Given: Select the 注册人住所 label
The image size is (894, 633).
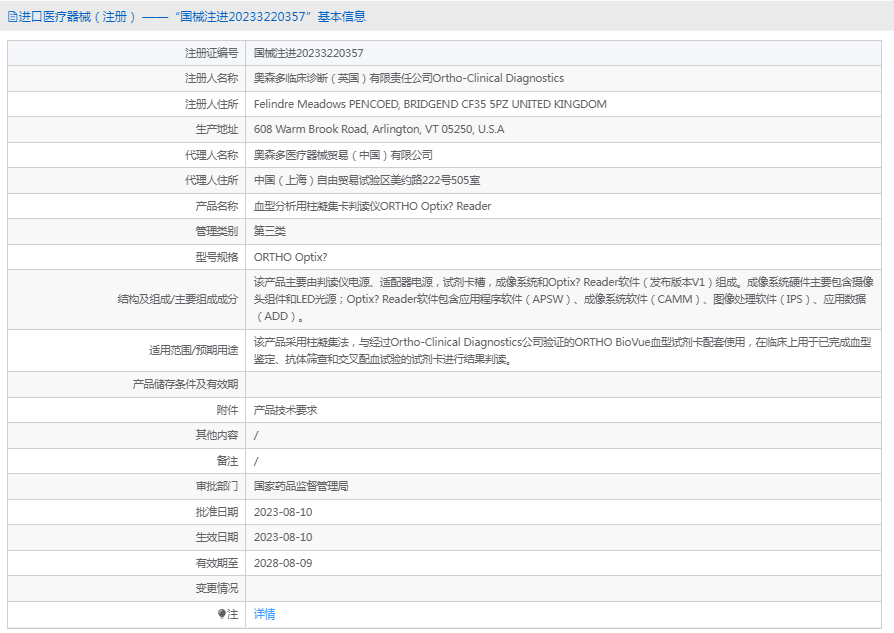Looking at the screenshot, I should (x=212, y=104).
